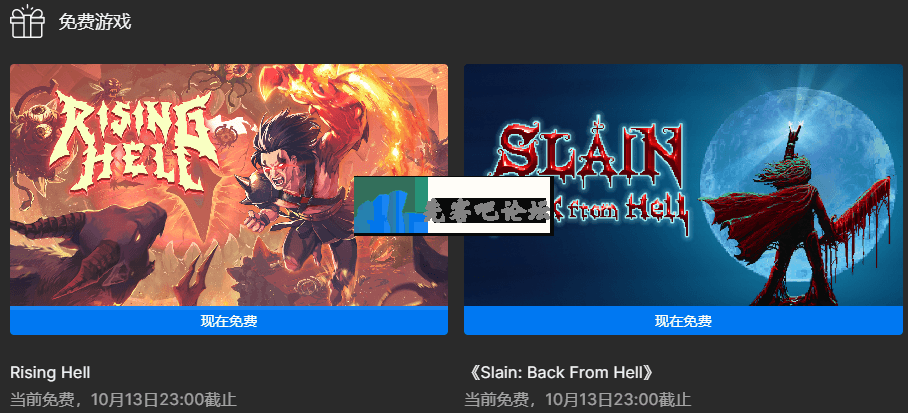Select the 免费游戏 section heading

95,22
